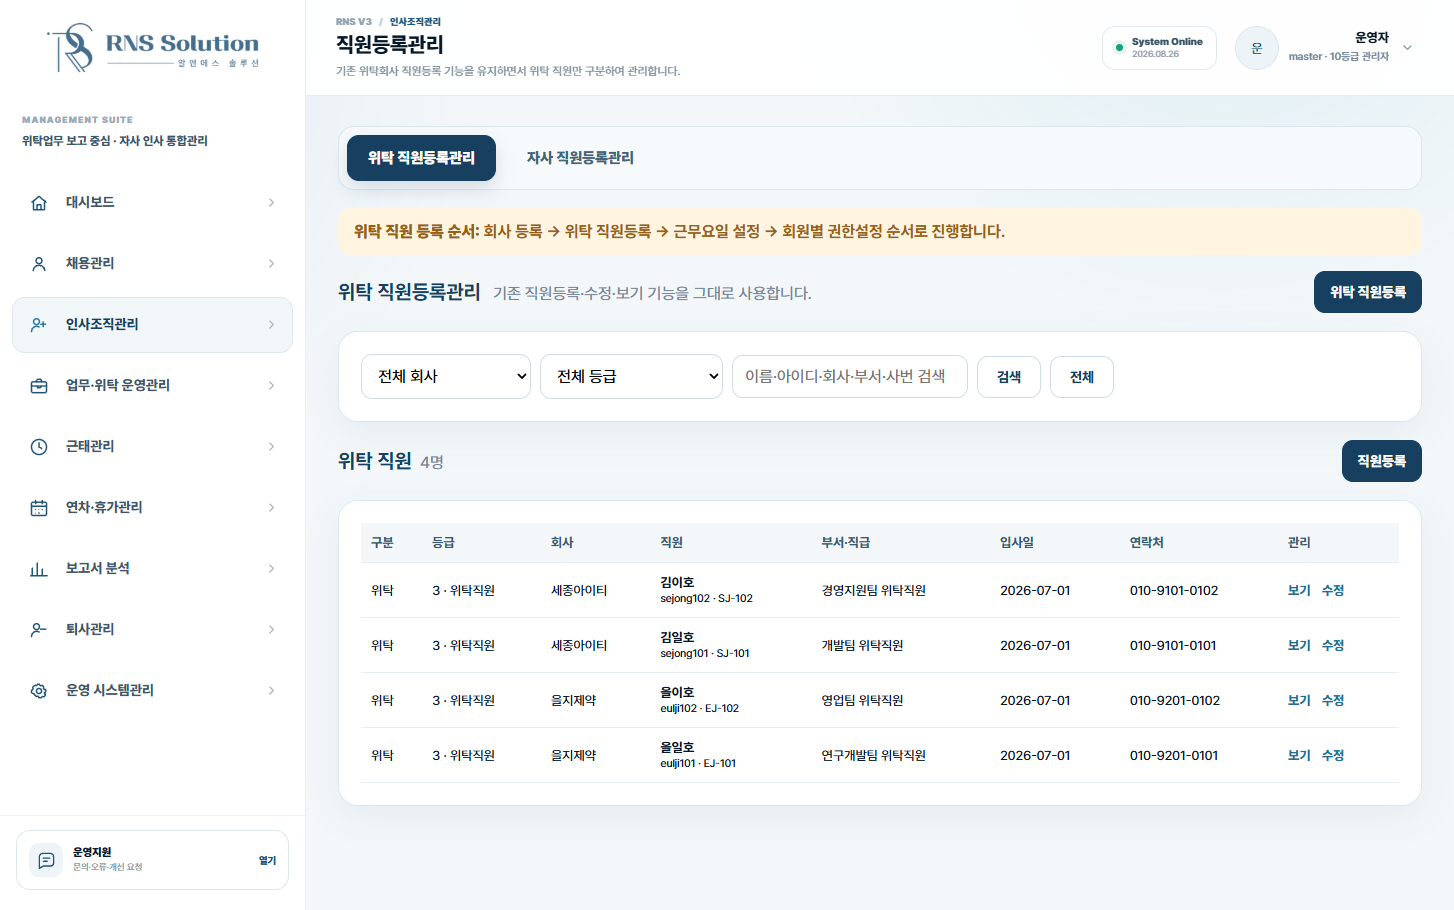Click the 업무·위탁 운영관리 briefcase icon
This screenshot has width=1454, height=910.
39,386
